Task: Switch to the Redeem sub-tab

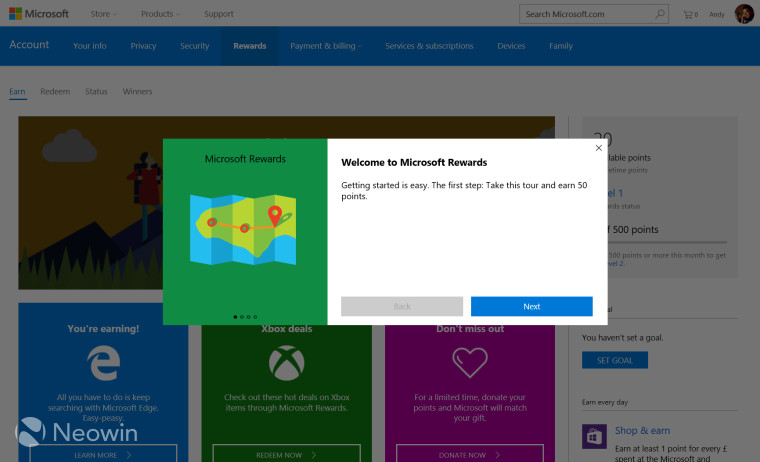Action: coord(55,92)
